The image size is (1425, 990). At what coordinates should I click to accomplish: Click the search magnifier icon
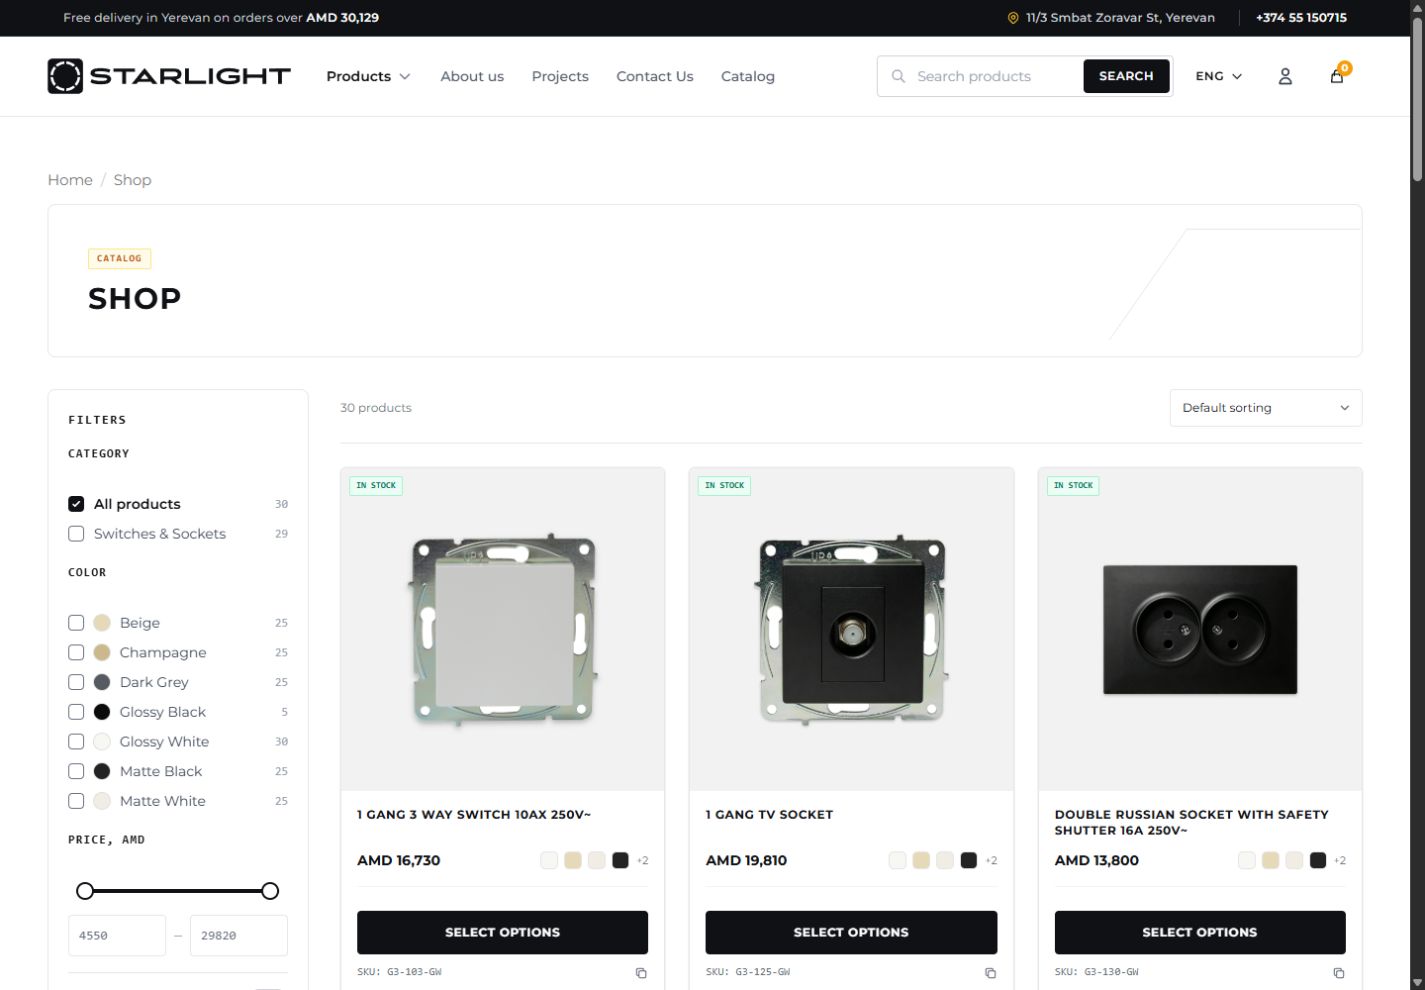click(898, 76)
